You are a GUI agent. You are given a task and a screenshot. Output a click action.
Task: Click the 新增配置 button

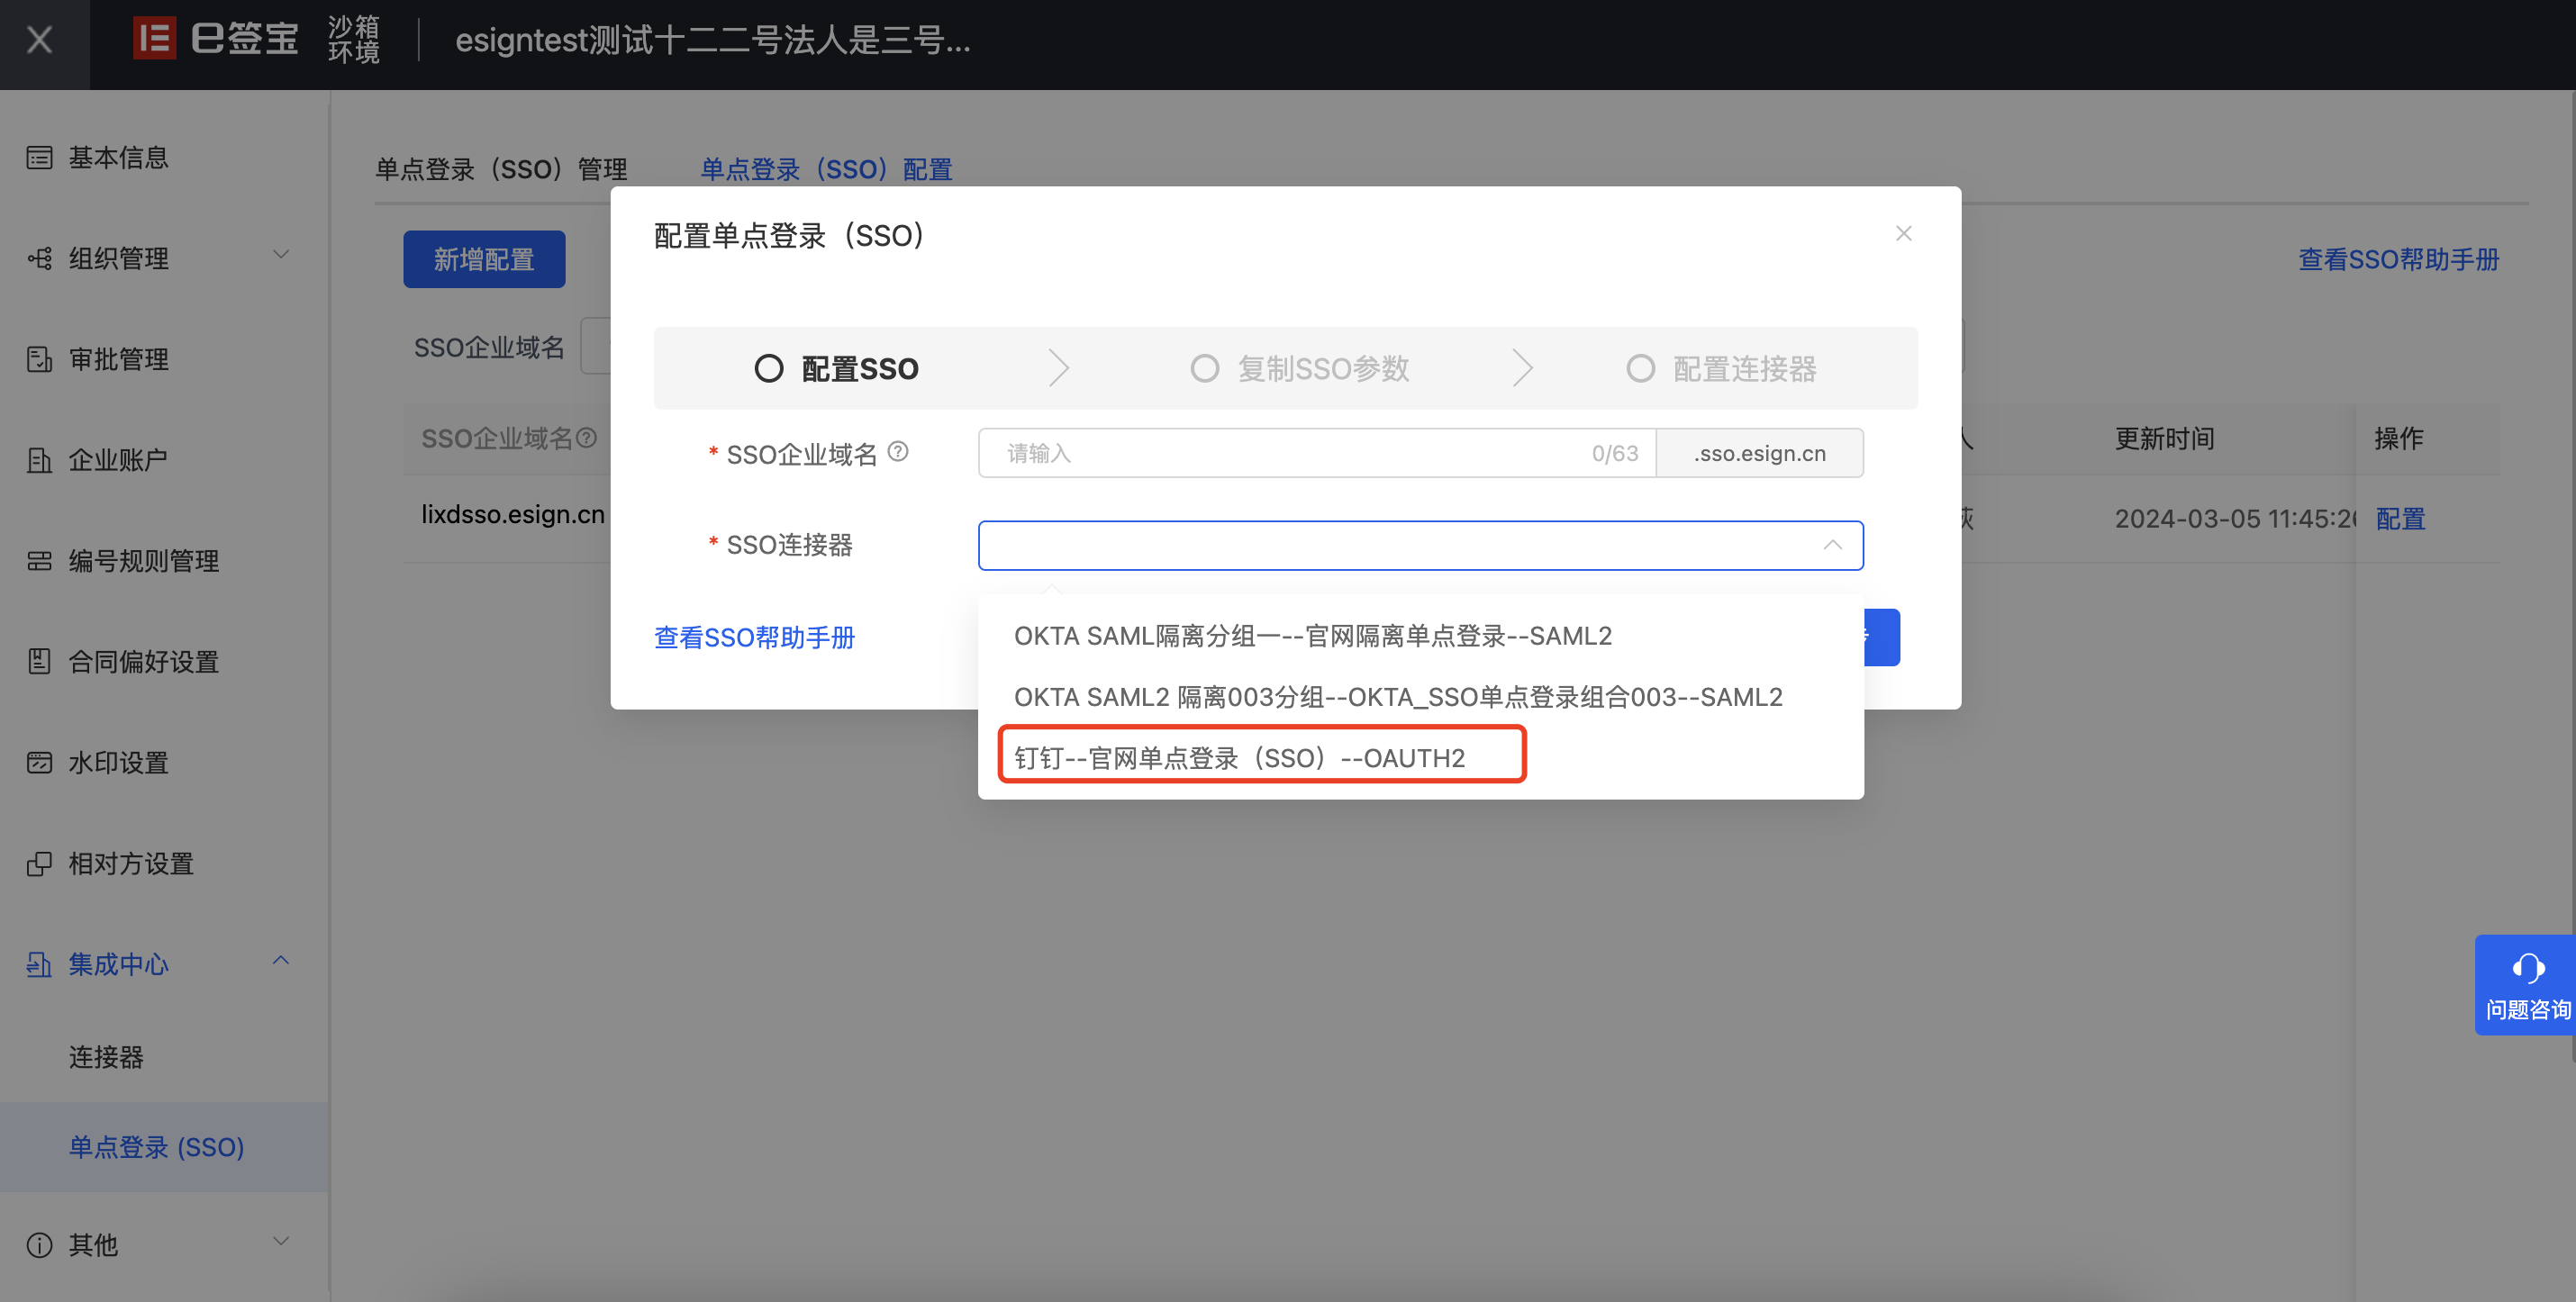click(484, 259)
